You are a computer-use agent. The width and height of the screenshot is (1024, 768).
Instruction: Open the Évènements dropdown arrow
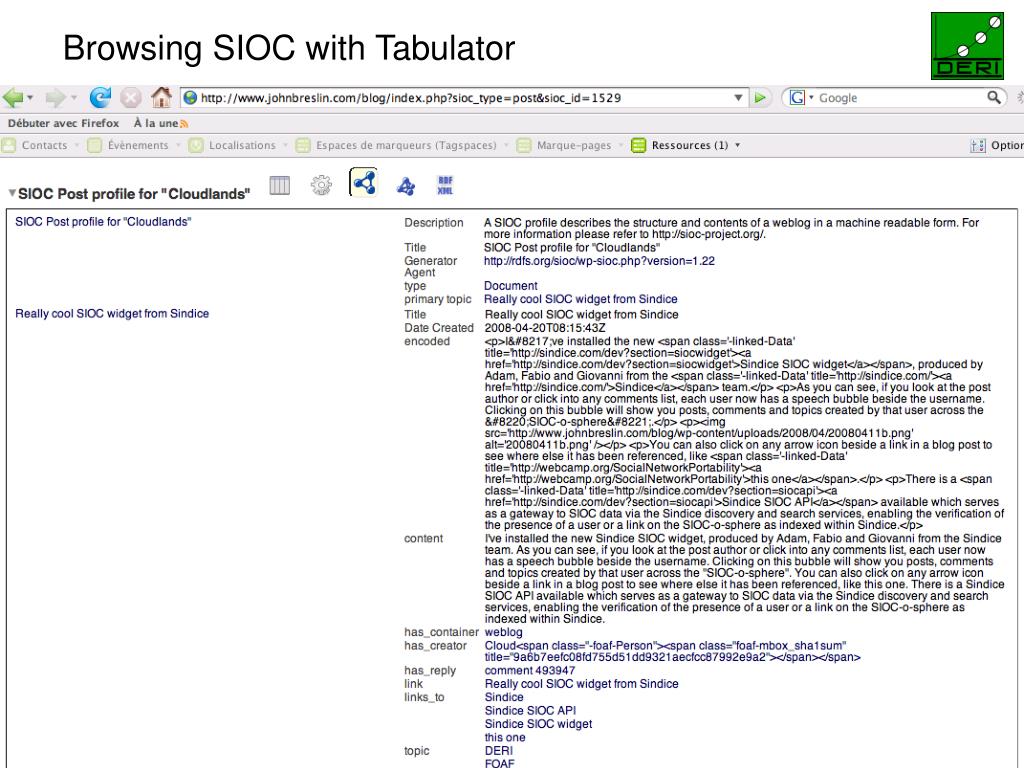pyautogui.click(x=178, y=146)
